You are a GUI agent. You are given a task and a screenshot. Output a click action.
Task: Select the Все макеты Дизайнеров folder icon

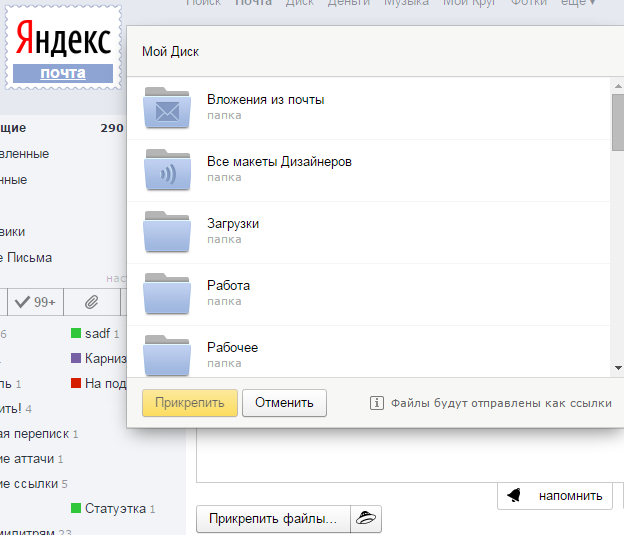pyautogui.click(x=167, y=170)
